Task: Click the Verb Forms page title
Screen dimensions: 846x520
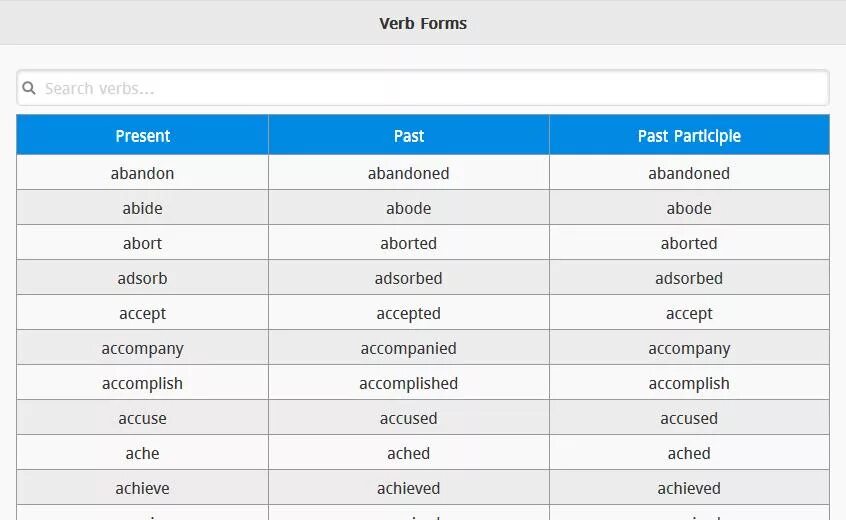Action: (x=423, y=23)
